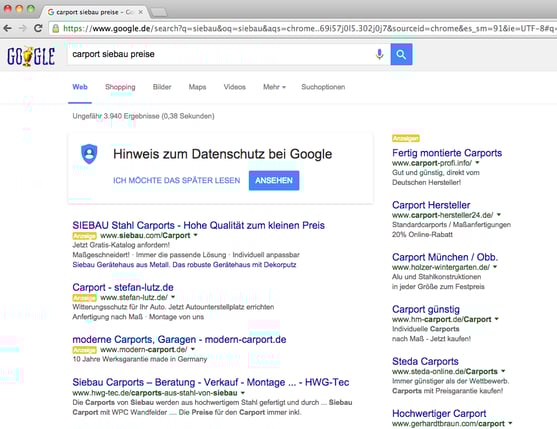Open a new browser tab
Screen dimensions: 557x429
tap(158, 12)
